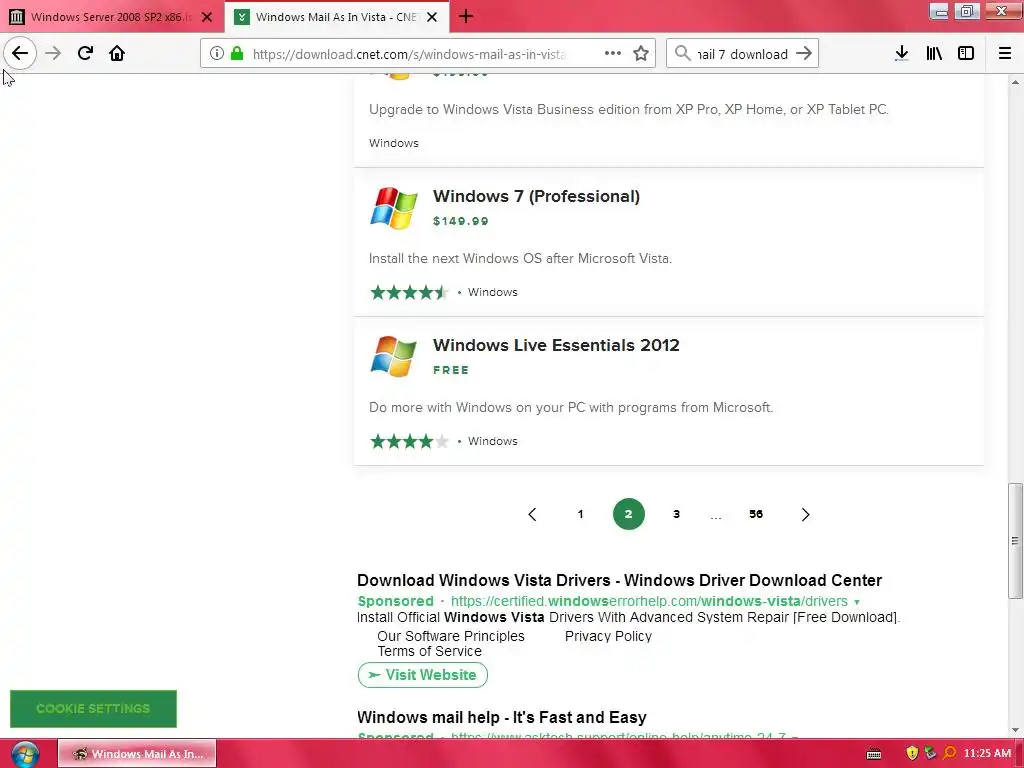Select current results page 2
Viewport: 1024px width, 768px height.
(x=628, y=515)
